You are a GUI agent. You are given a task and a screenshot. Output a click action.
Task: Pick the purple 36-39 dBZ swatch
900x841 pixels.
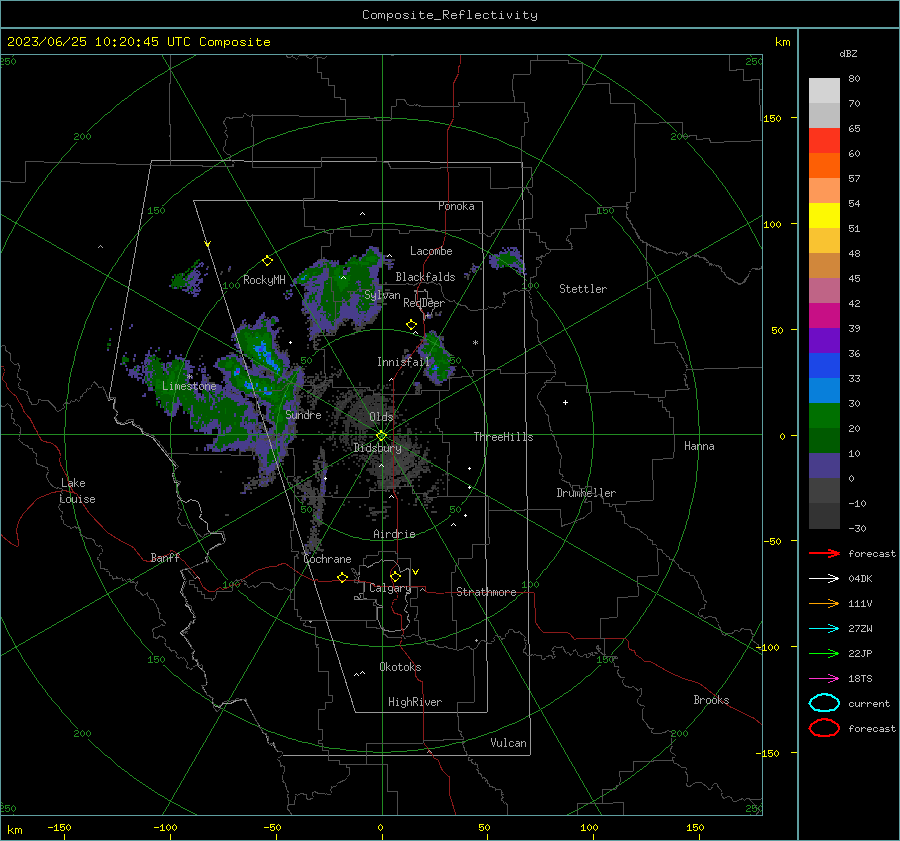pos(824,341)
